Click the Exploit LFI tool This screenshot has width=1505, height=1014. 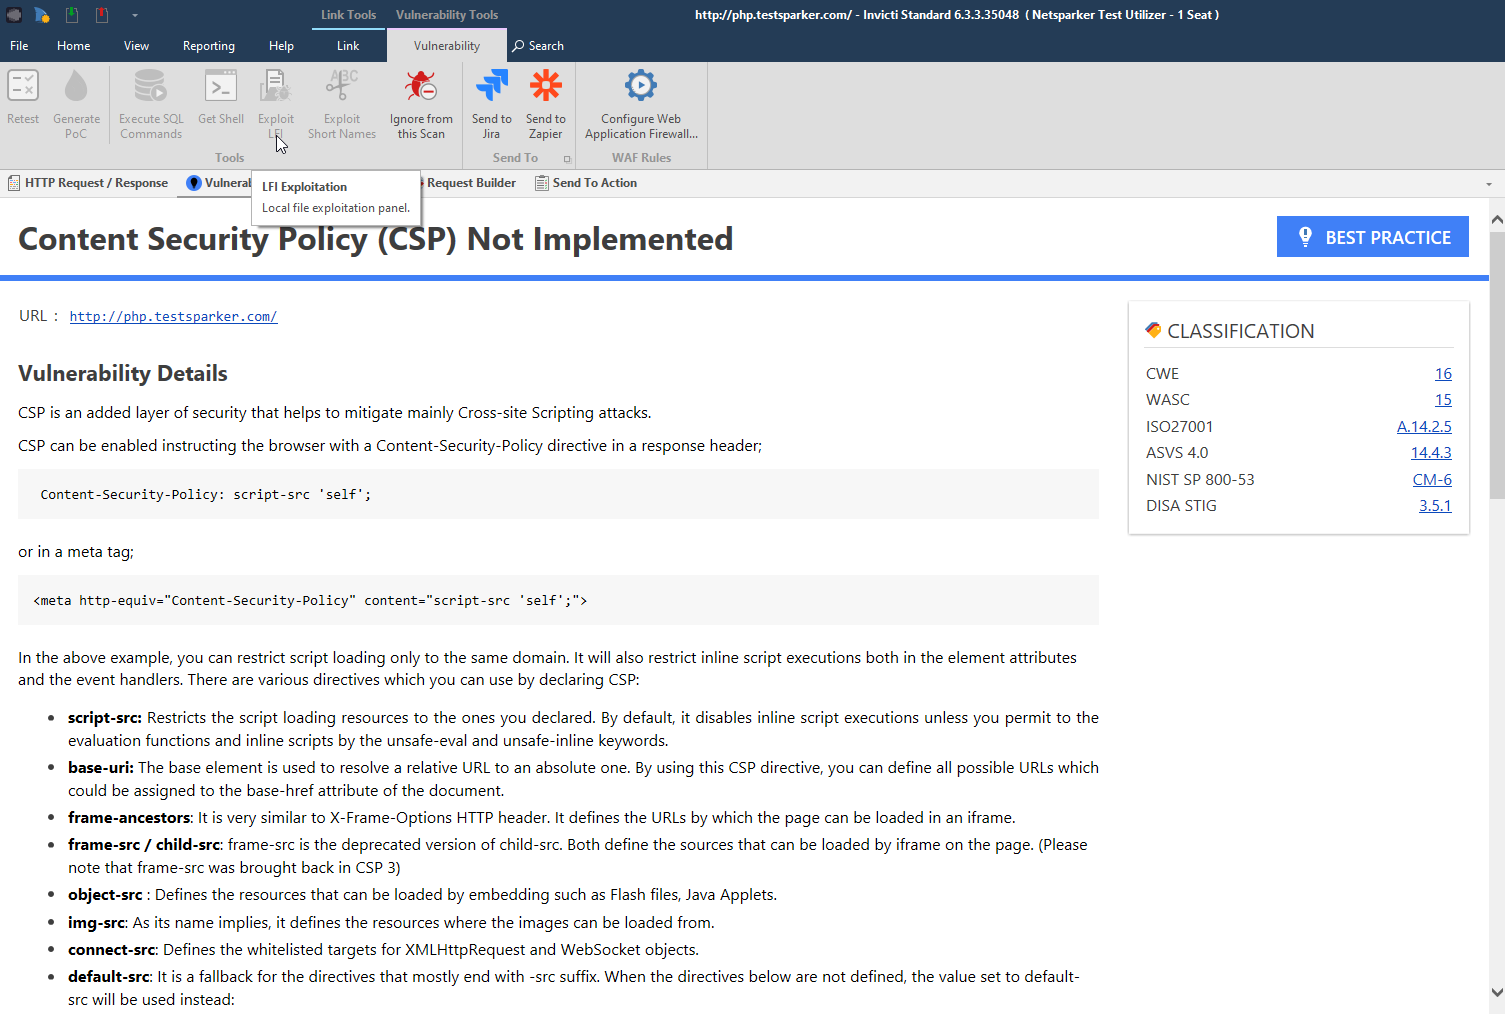[x=276, y=104]
